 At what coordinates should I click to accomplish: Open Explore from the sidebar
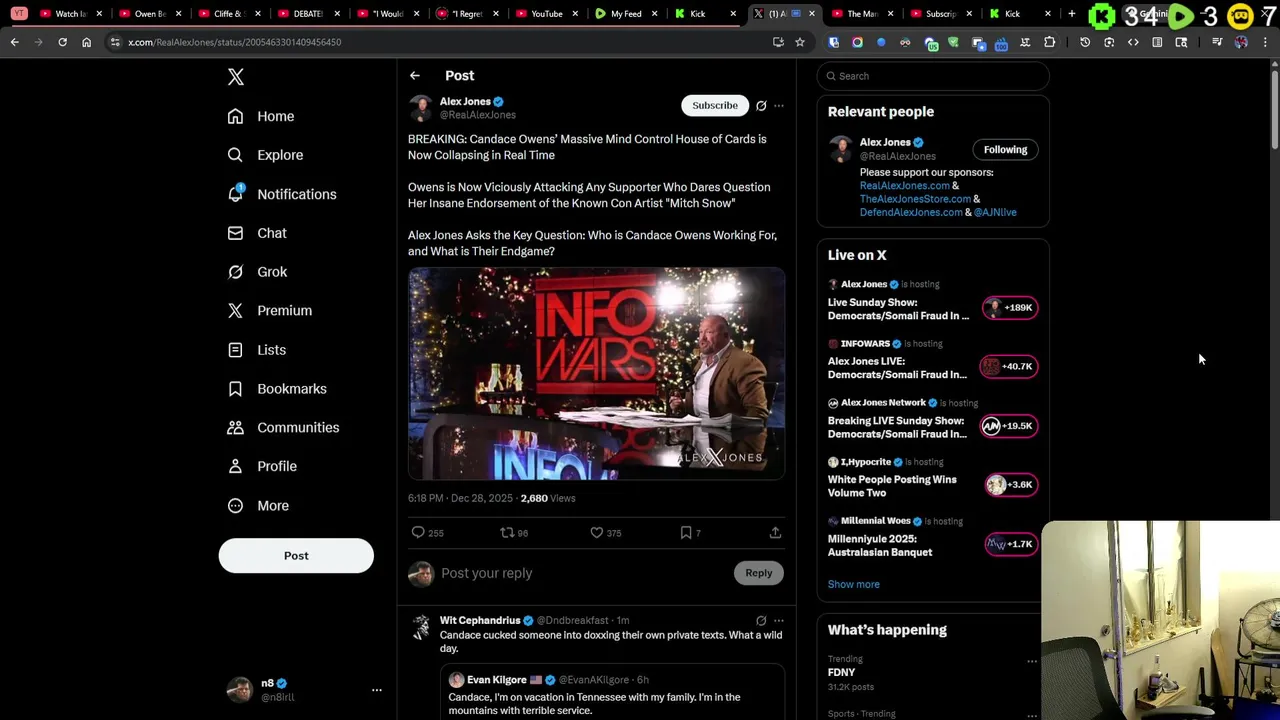click(265, 155)
